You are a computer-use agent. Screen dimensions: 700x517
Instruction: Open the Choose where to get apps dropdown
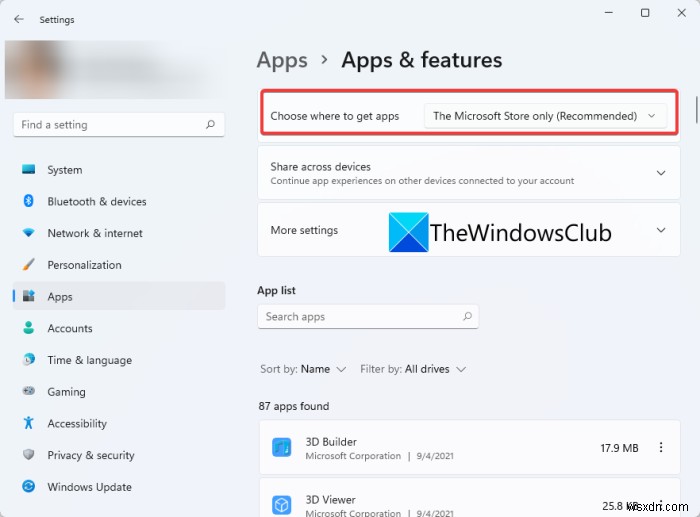pos(545,116)
